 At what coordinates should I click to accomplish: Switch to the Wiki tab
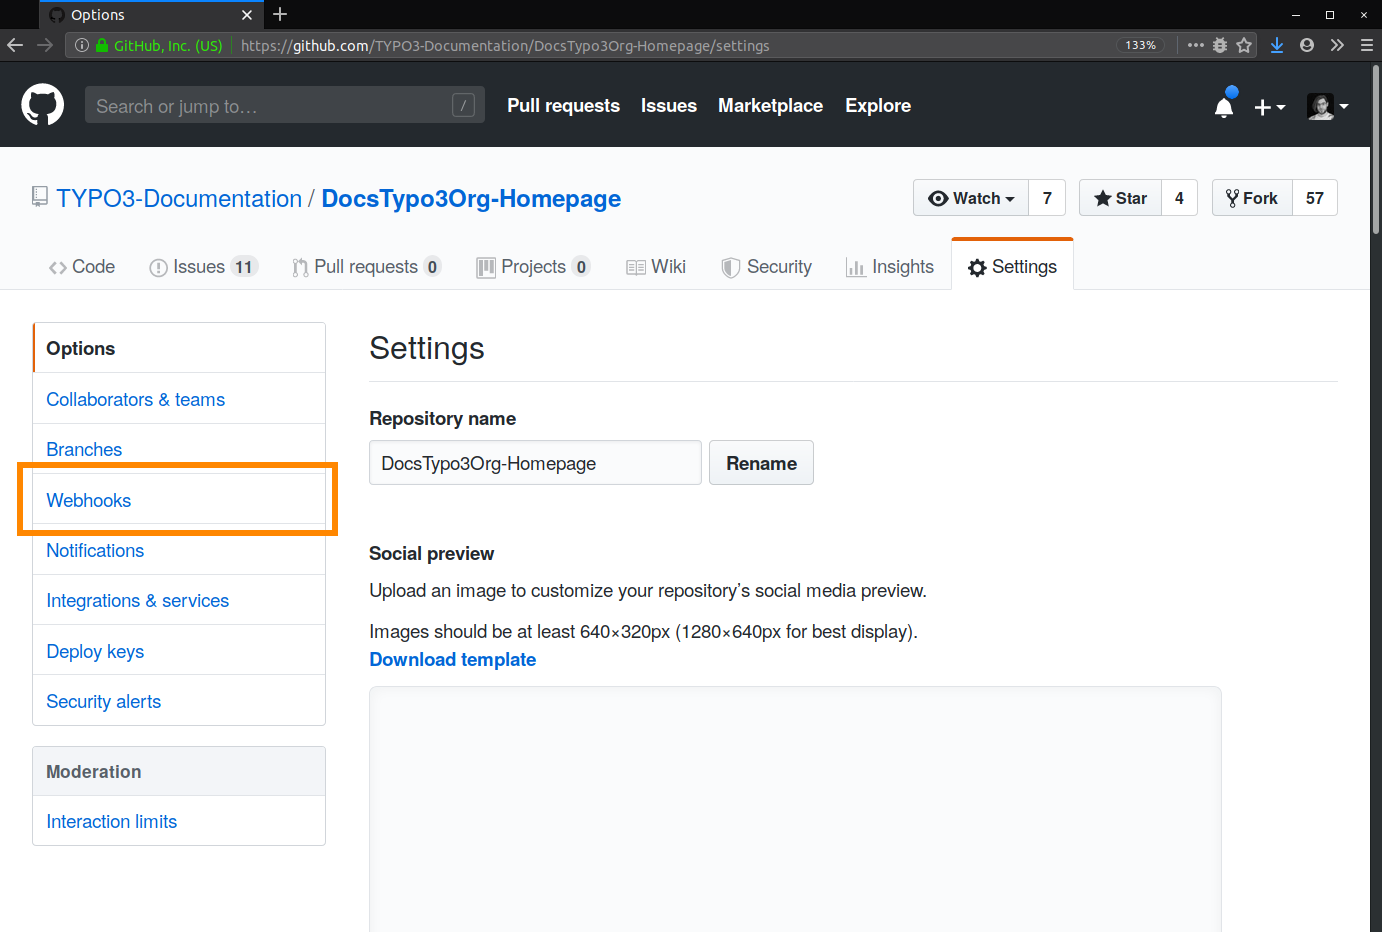pyautogui.click(x=656, y=267)
